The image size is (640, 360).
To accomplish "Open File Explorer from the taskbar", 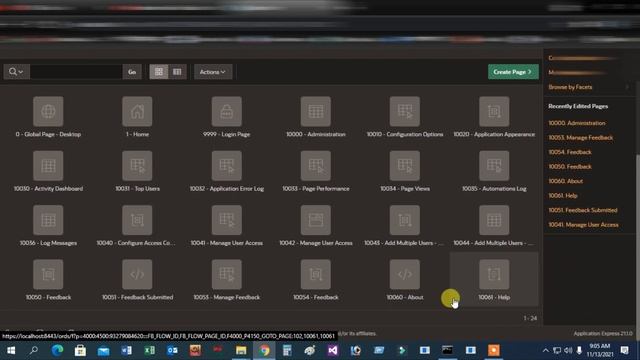I will pos(241,350).
